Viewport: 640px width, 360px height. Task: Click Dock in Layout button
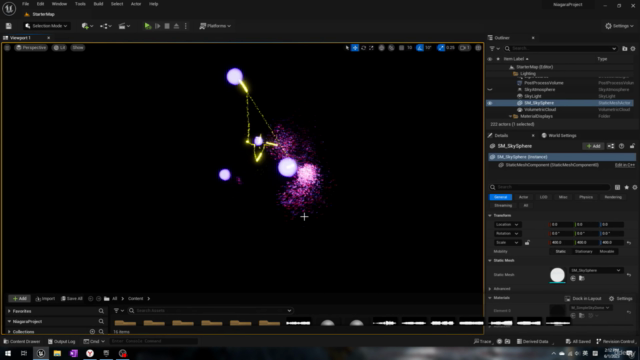[584, 299]
